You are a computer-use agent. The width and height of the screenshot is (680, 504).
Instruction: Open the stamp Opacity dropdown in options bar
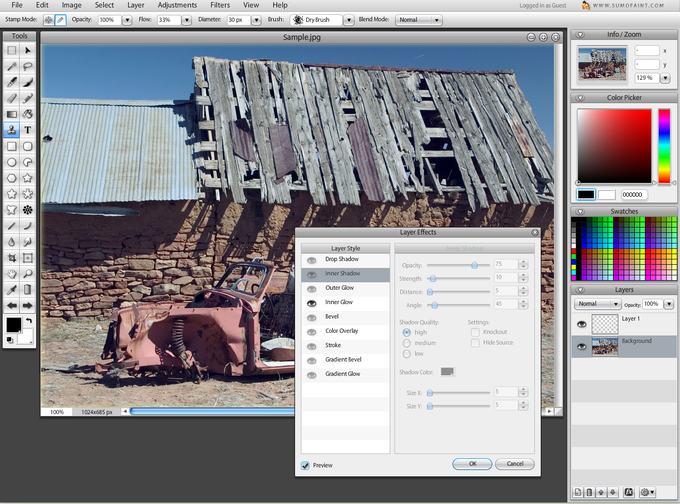click(127, 20)
